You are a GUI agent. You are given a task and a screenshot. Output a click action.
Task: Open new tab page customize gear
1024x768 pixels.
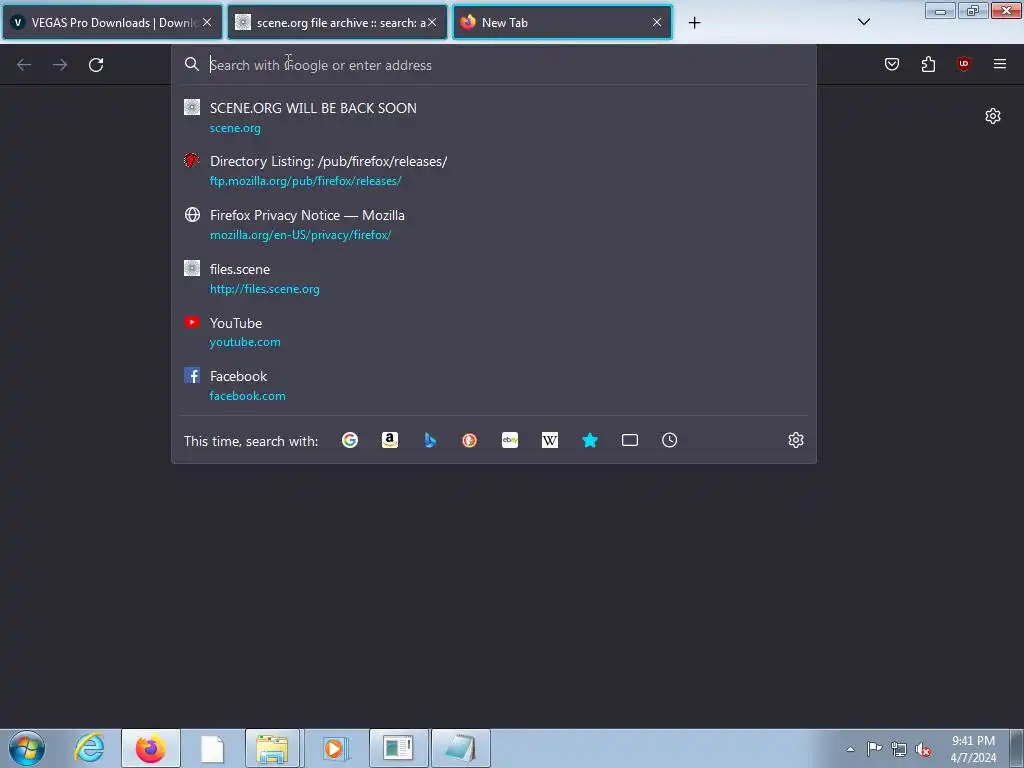(993, 116)
